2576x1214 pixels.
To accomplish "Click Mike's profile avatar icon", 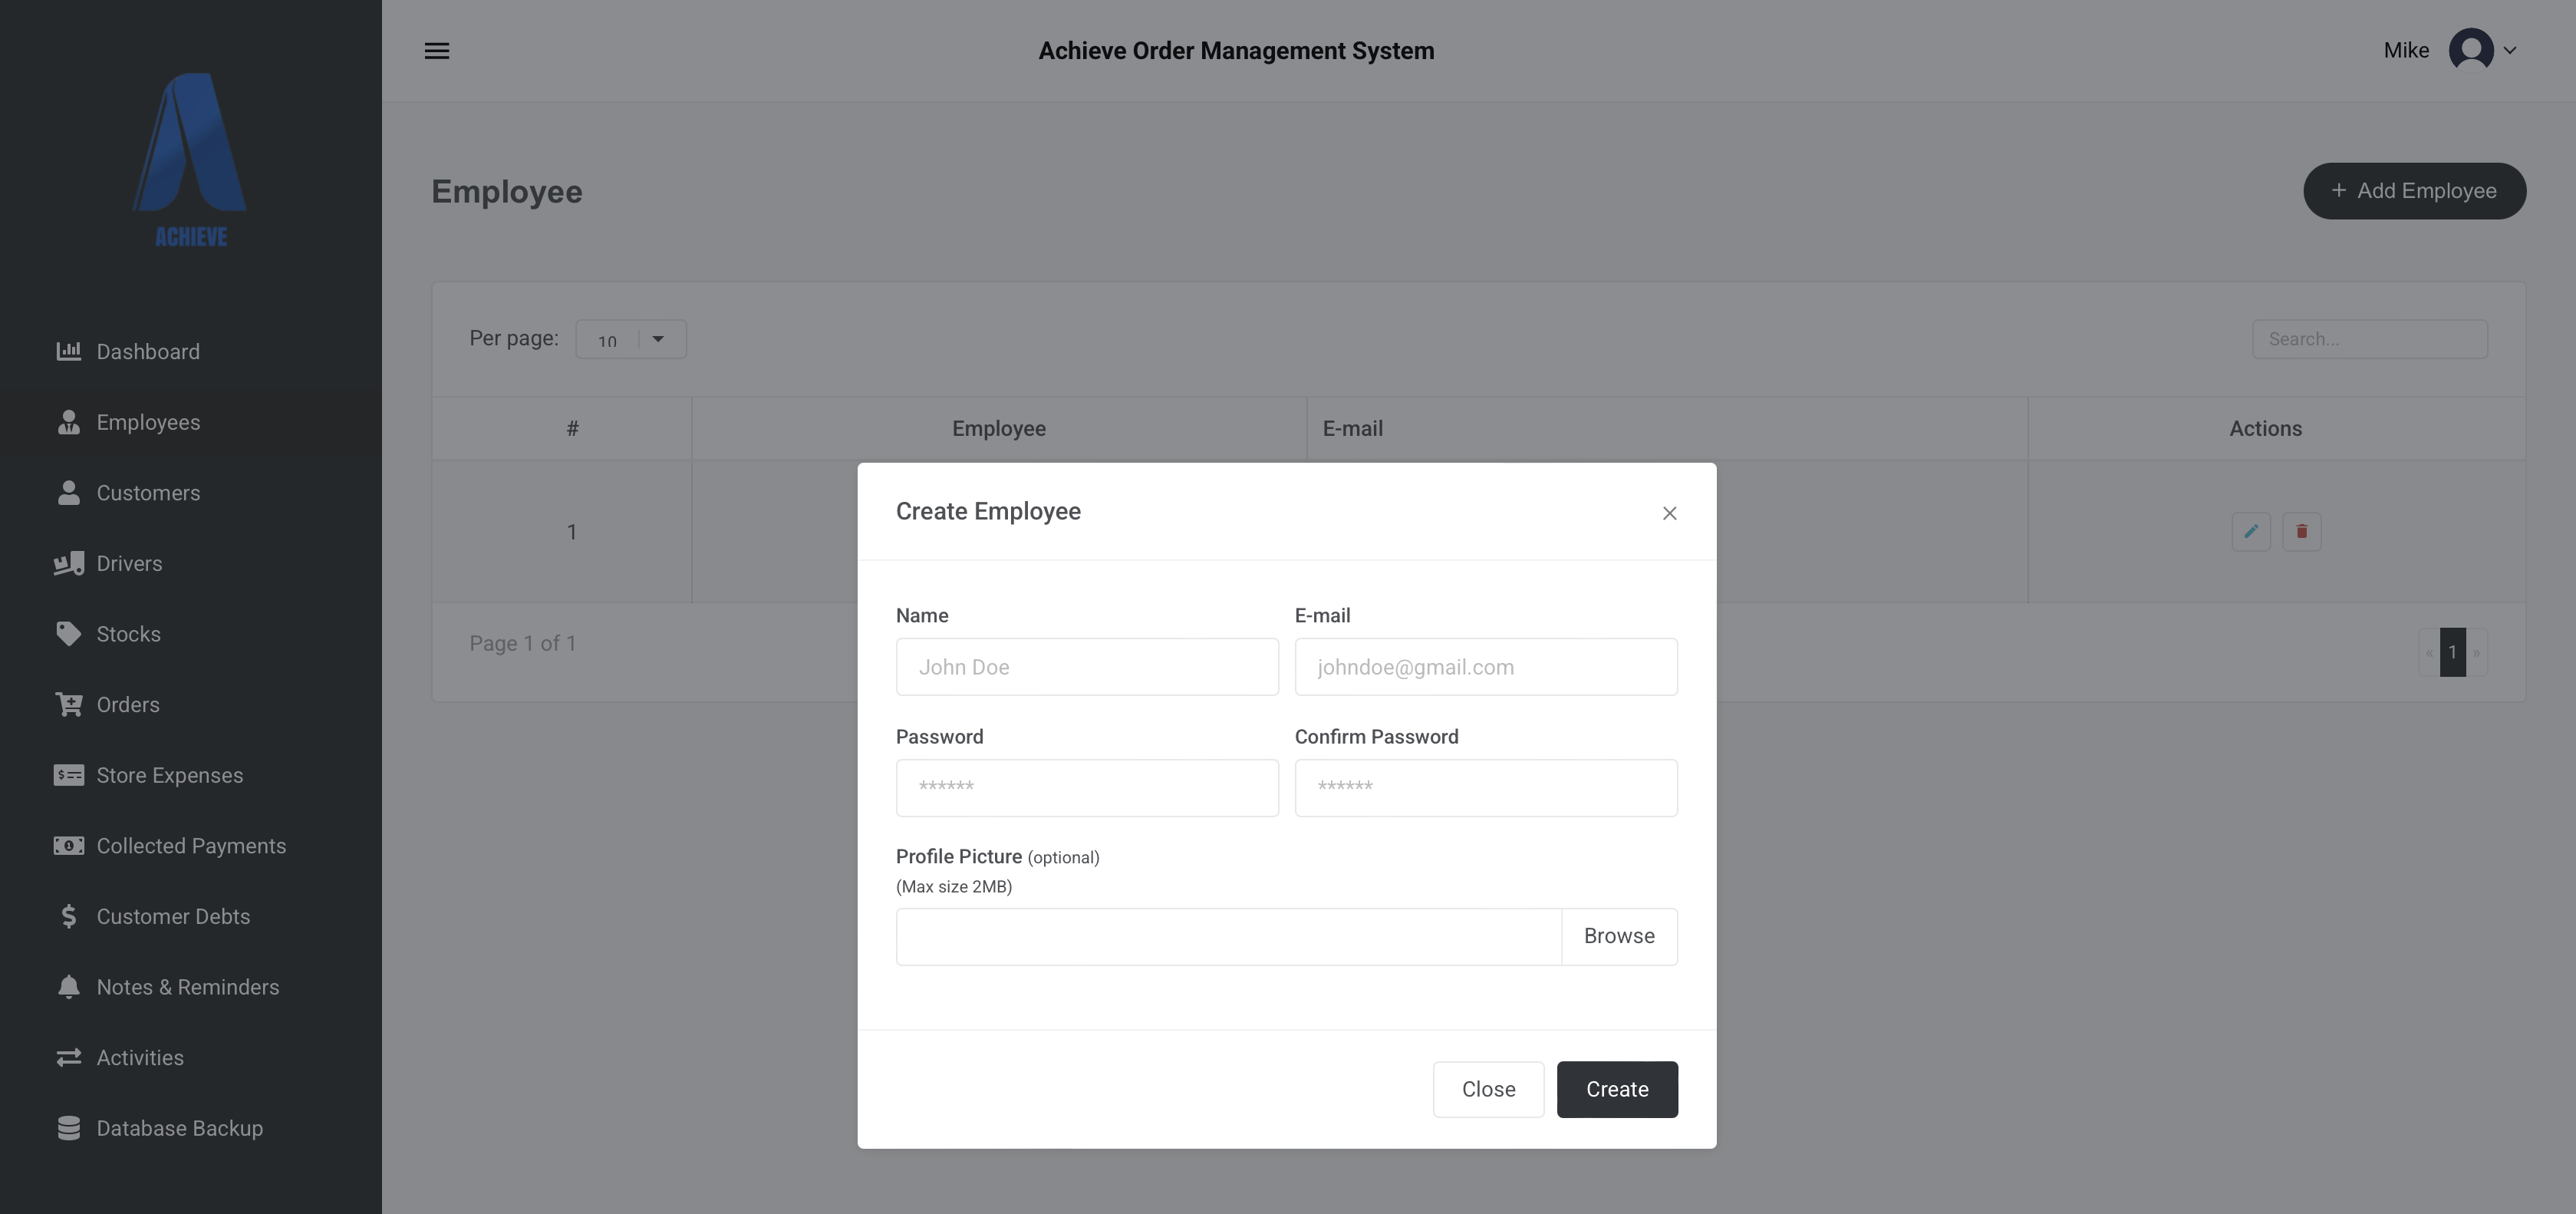I will tap(2470, 50).
